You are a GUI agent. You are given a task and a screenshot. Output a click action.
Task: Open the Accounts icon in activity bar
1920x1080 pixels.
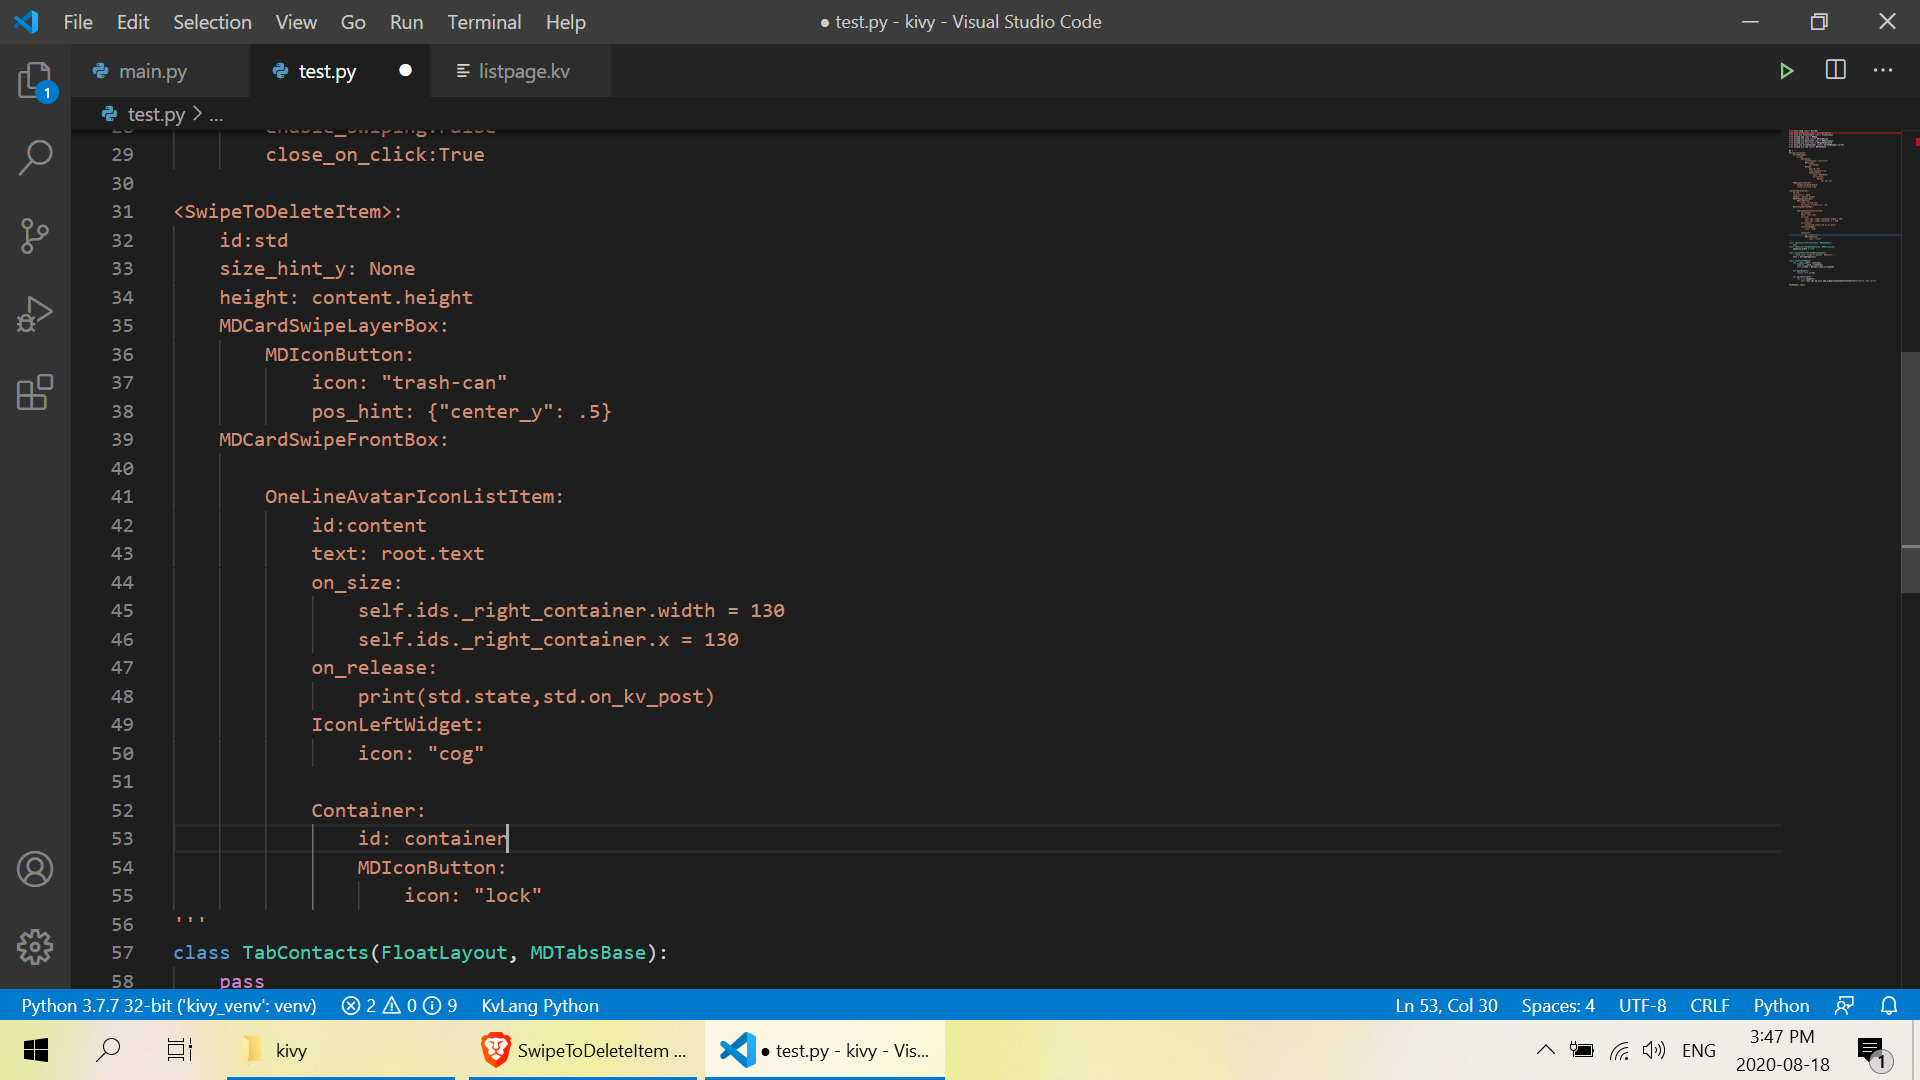35,869
